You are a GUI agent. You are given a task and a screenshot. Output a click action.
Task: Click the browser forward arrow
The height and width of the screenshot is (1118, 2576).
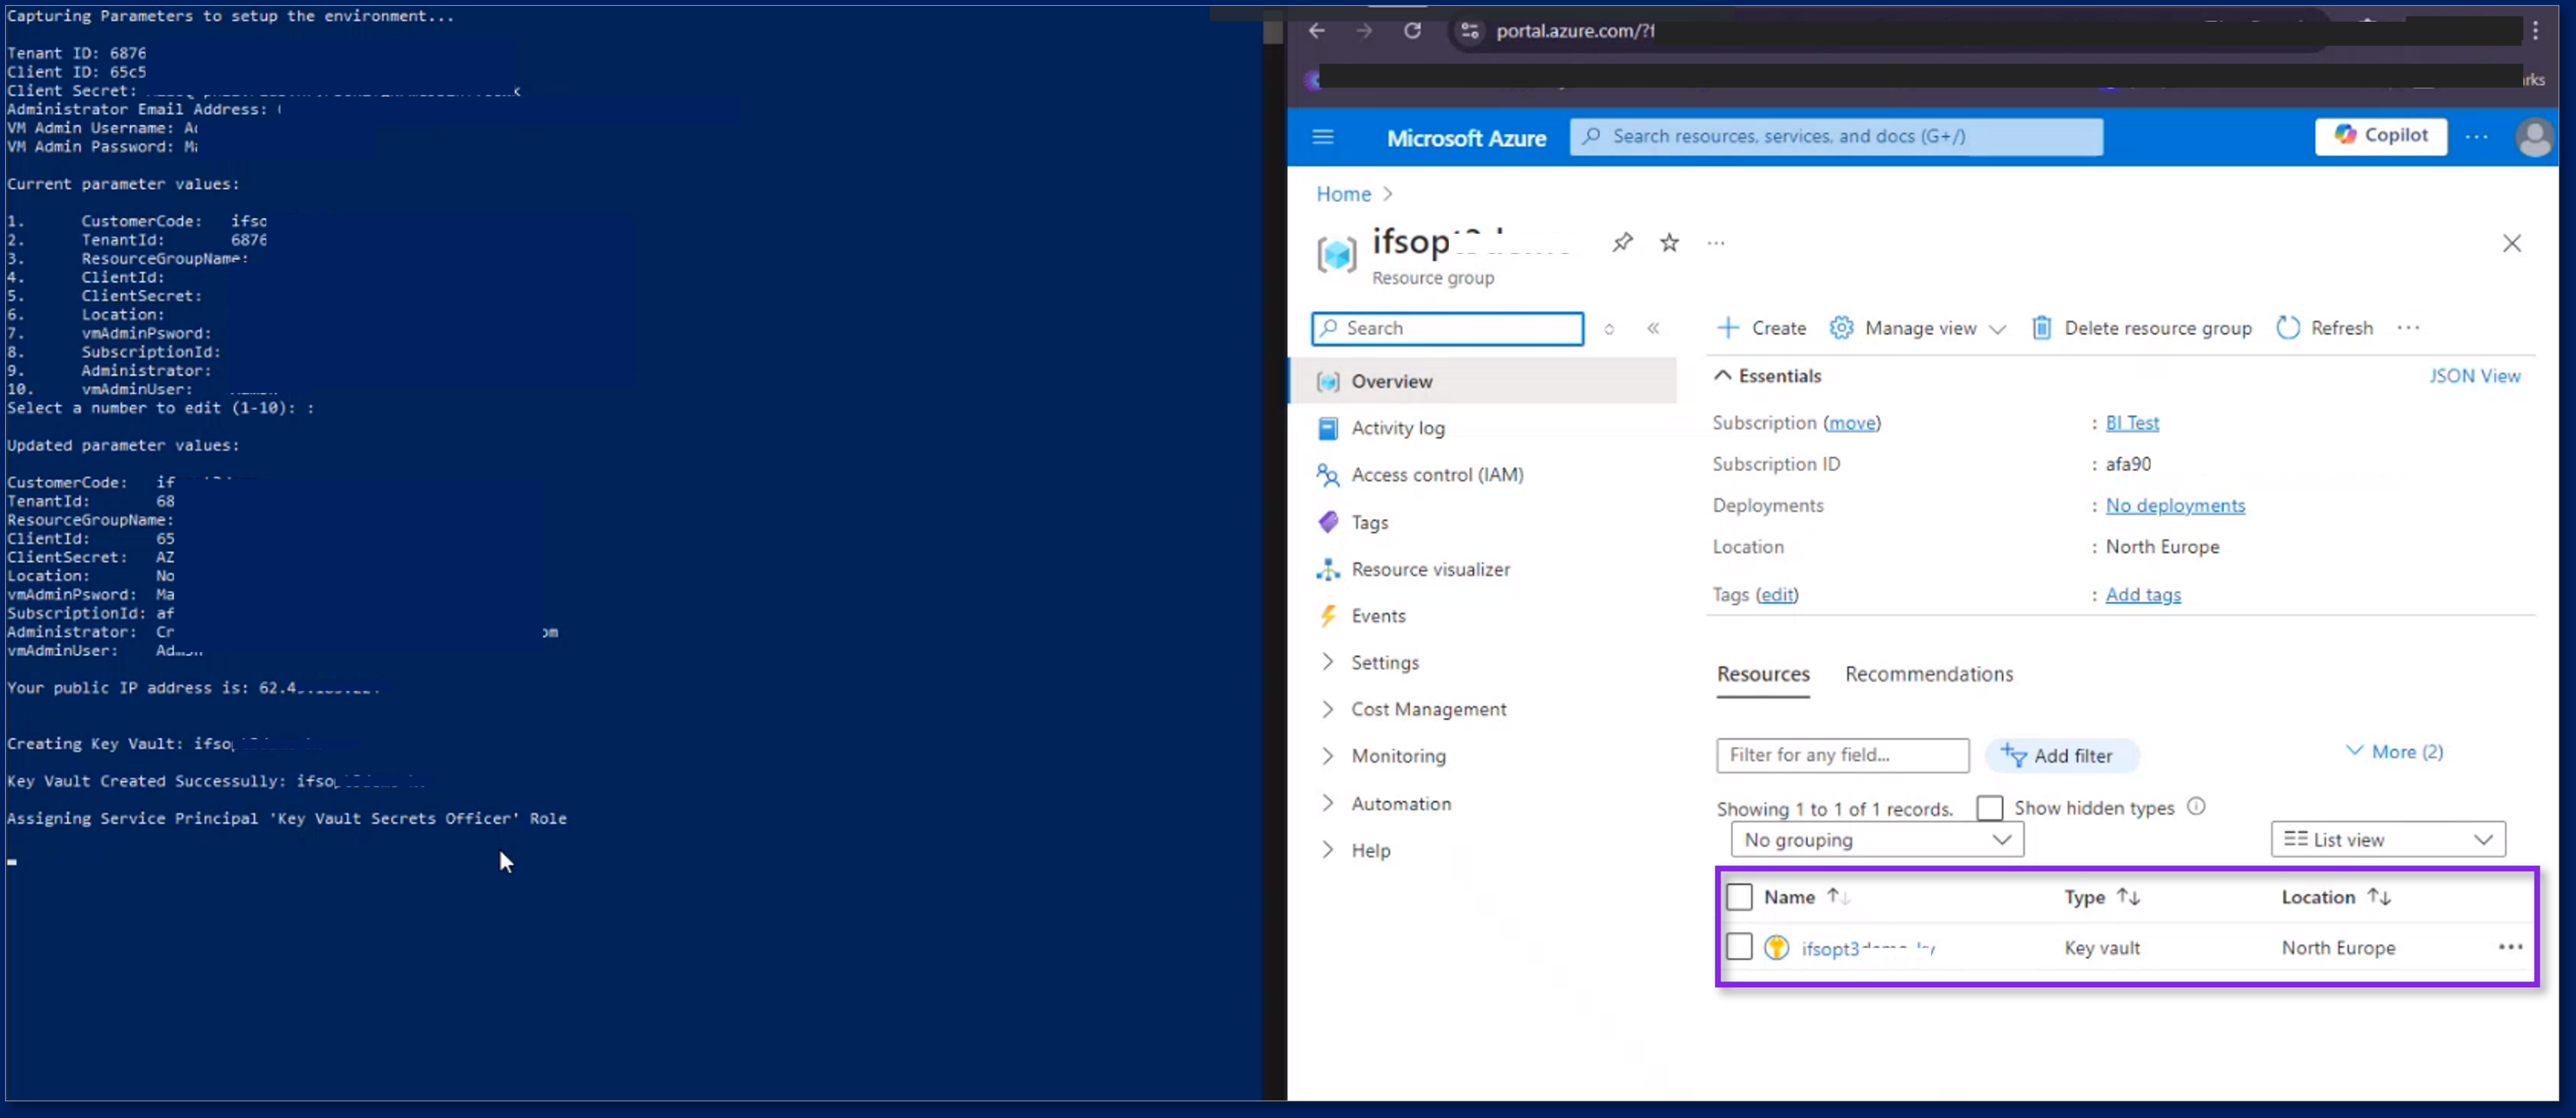coord(1364,31)
